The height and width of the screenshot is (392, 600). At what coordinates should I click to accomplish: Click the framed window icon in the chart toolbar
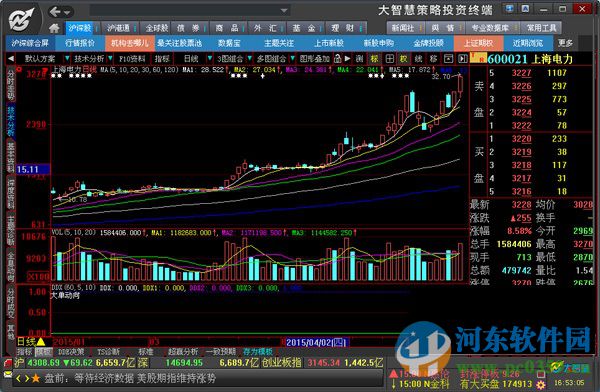[448, 59]
